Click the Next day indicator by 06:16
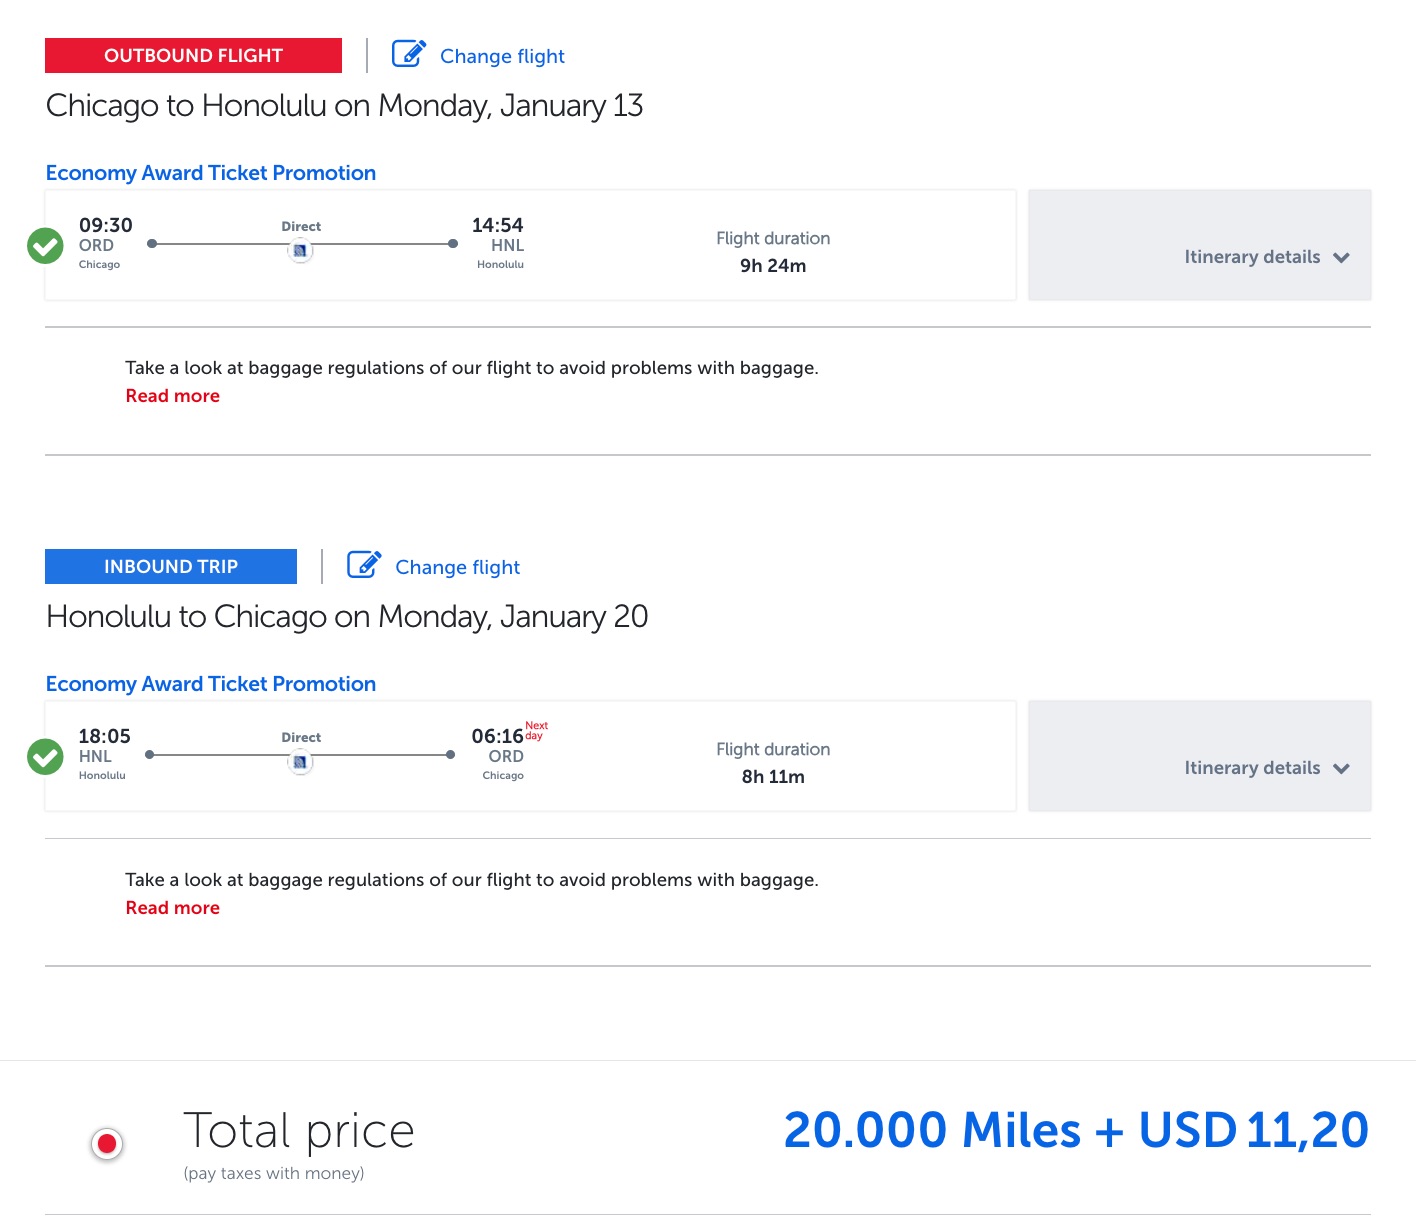This screenshot has height=1228, width=1416. coord(536,731)
